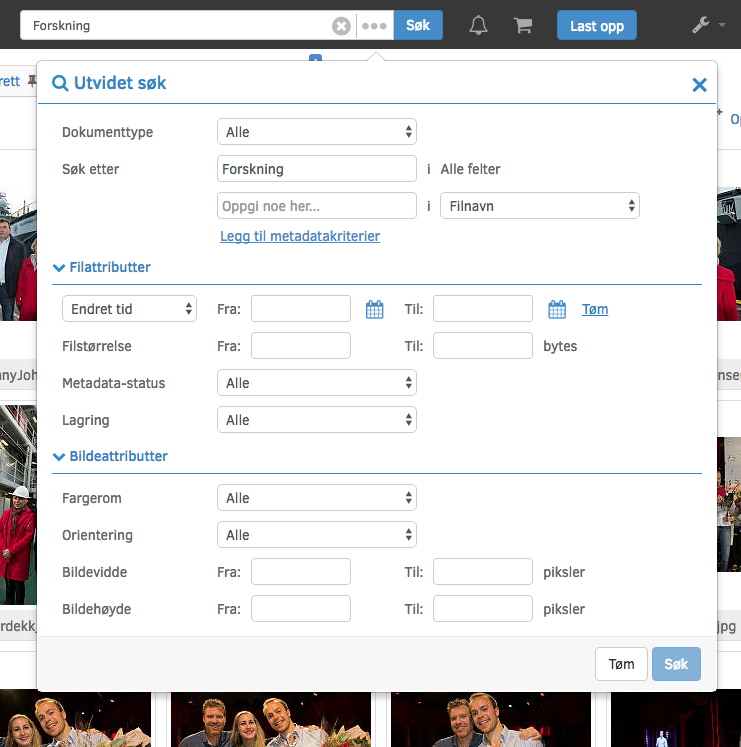Open the Fra date calendar picker
This screenshot has width=741, height=747.
[374, 310]
